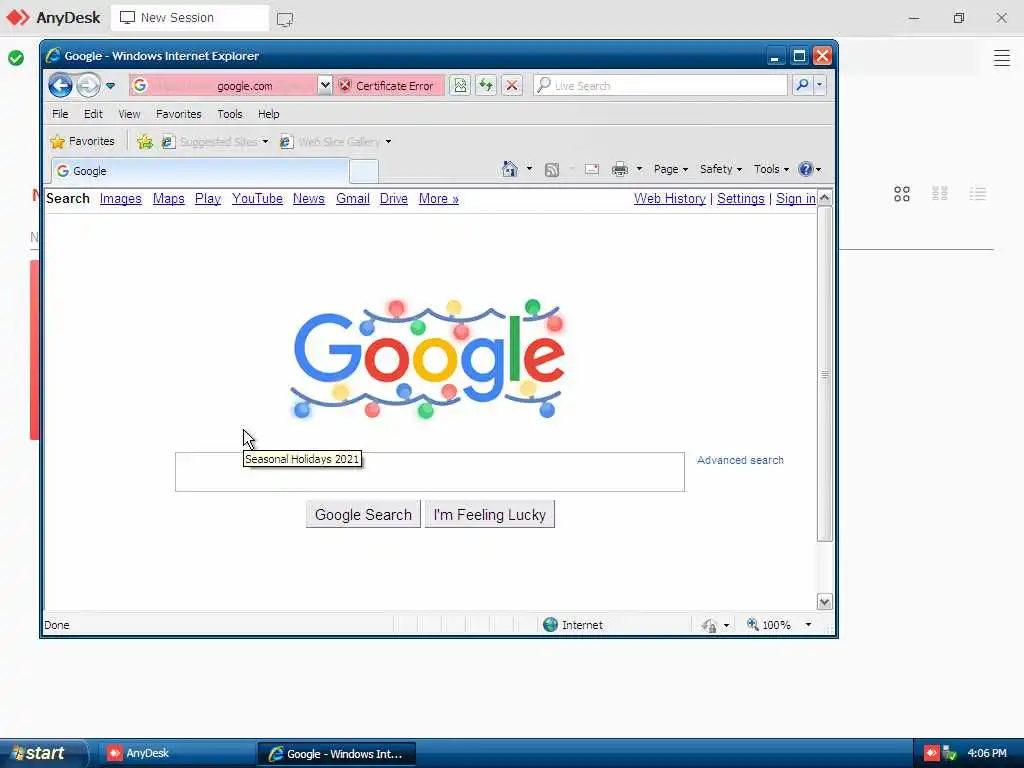Image resolution: width=1024 pixels, height=768 pixels.
Task: Open the search provider dropdown arrow
Action: [x=820, y=86]
